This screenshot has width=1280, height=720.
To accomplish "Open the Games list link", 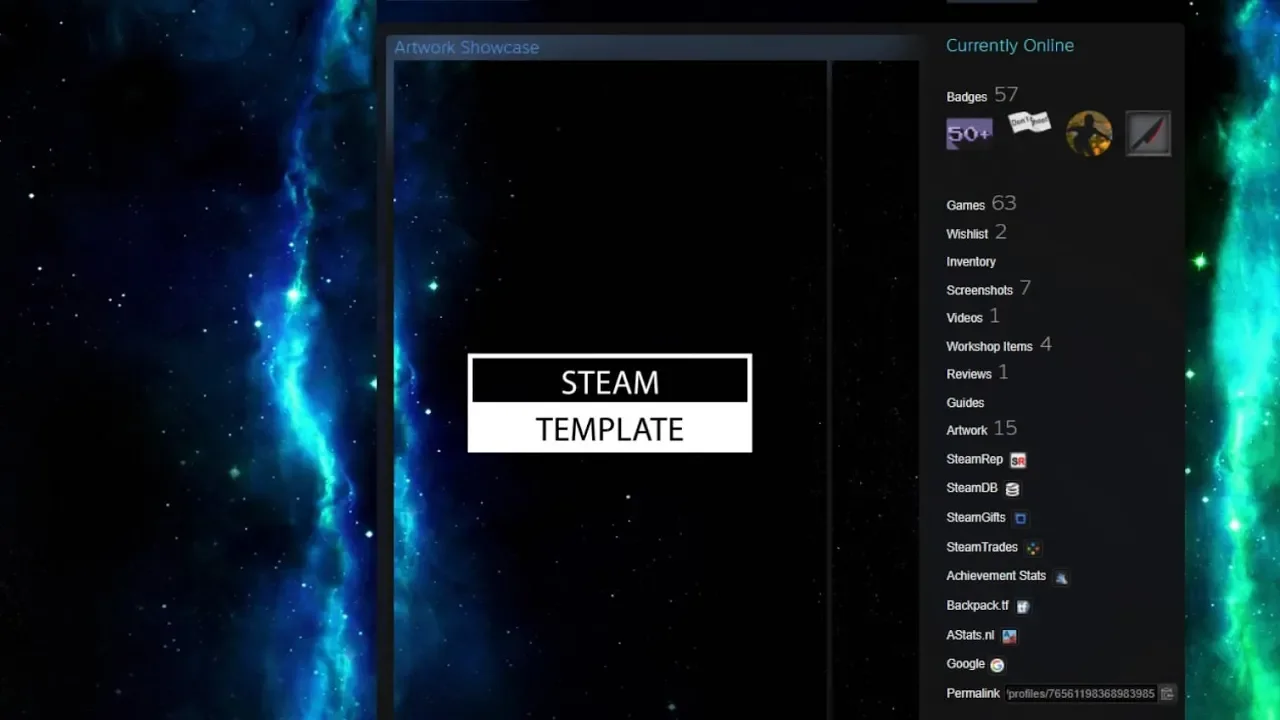I will click(x=965, y=205).
